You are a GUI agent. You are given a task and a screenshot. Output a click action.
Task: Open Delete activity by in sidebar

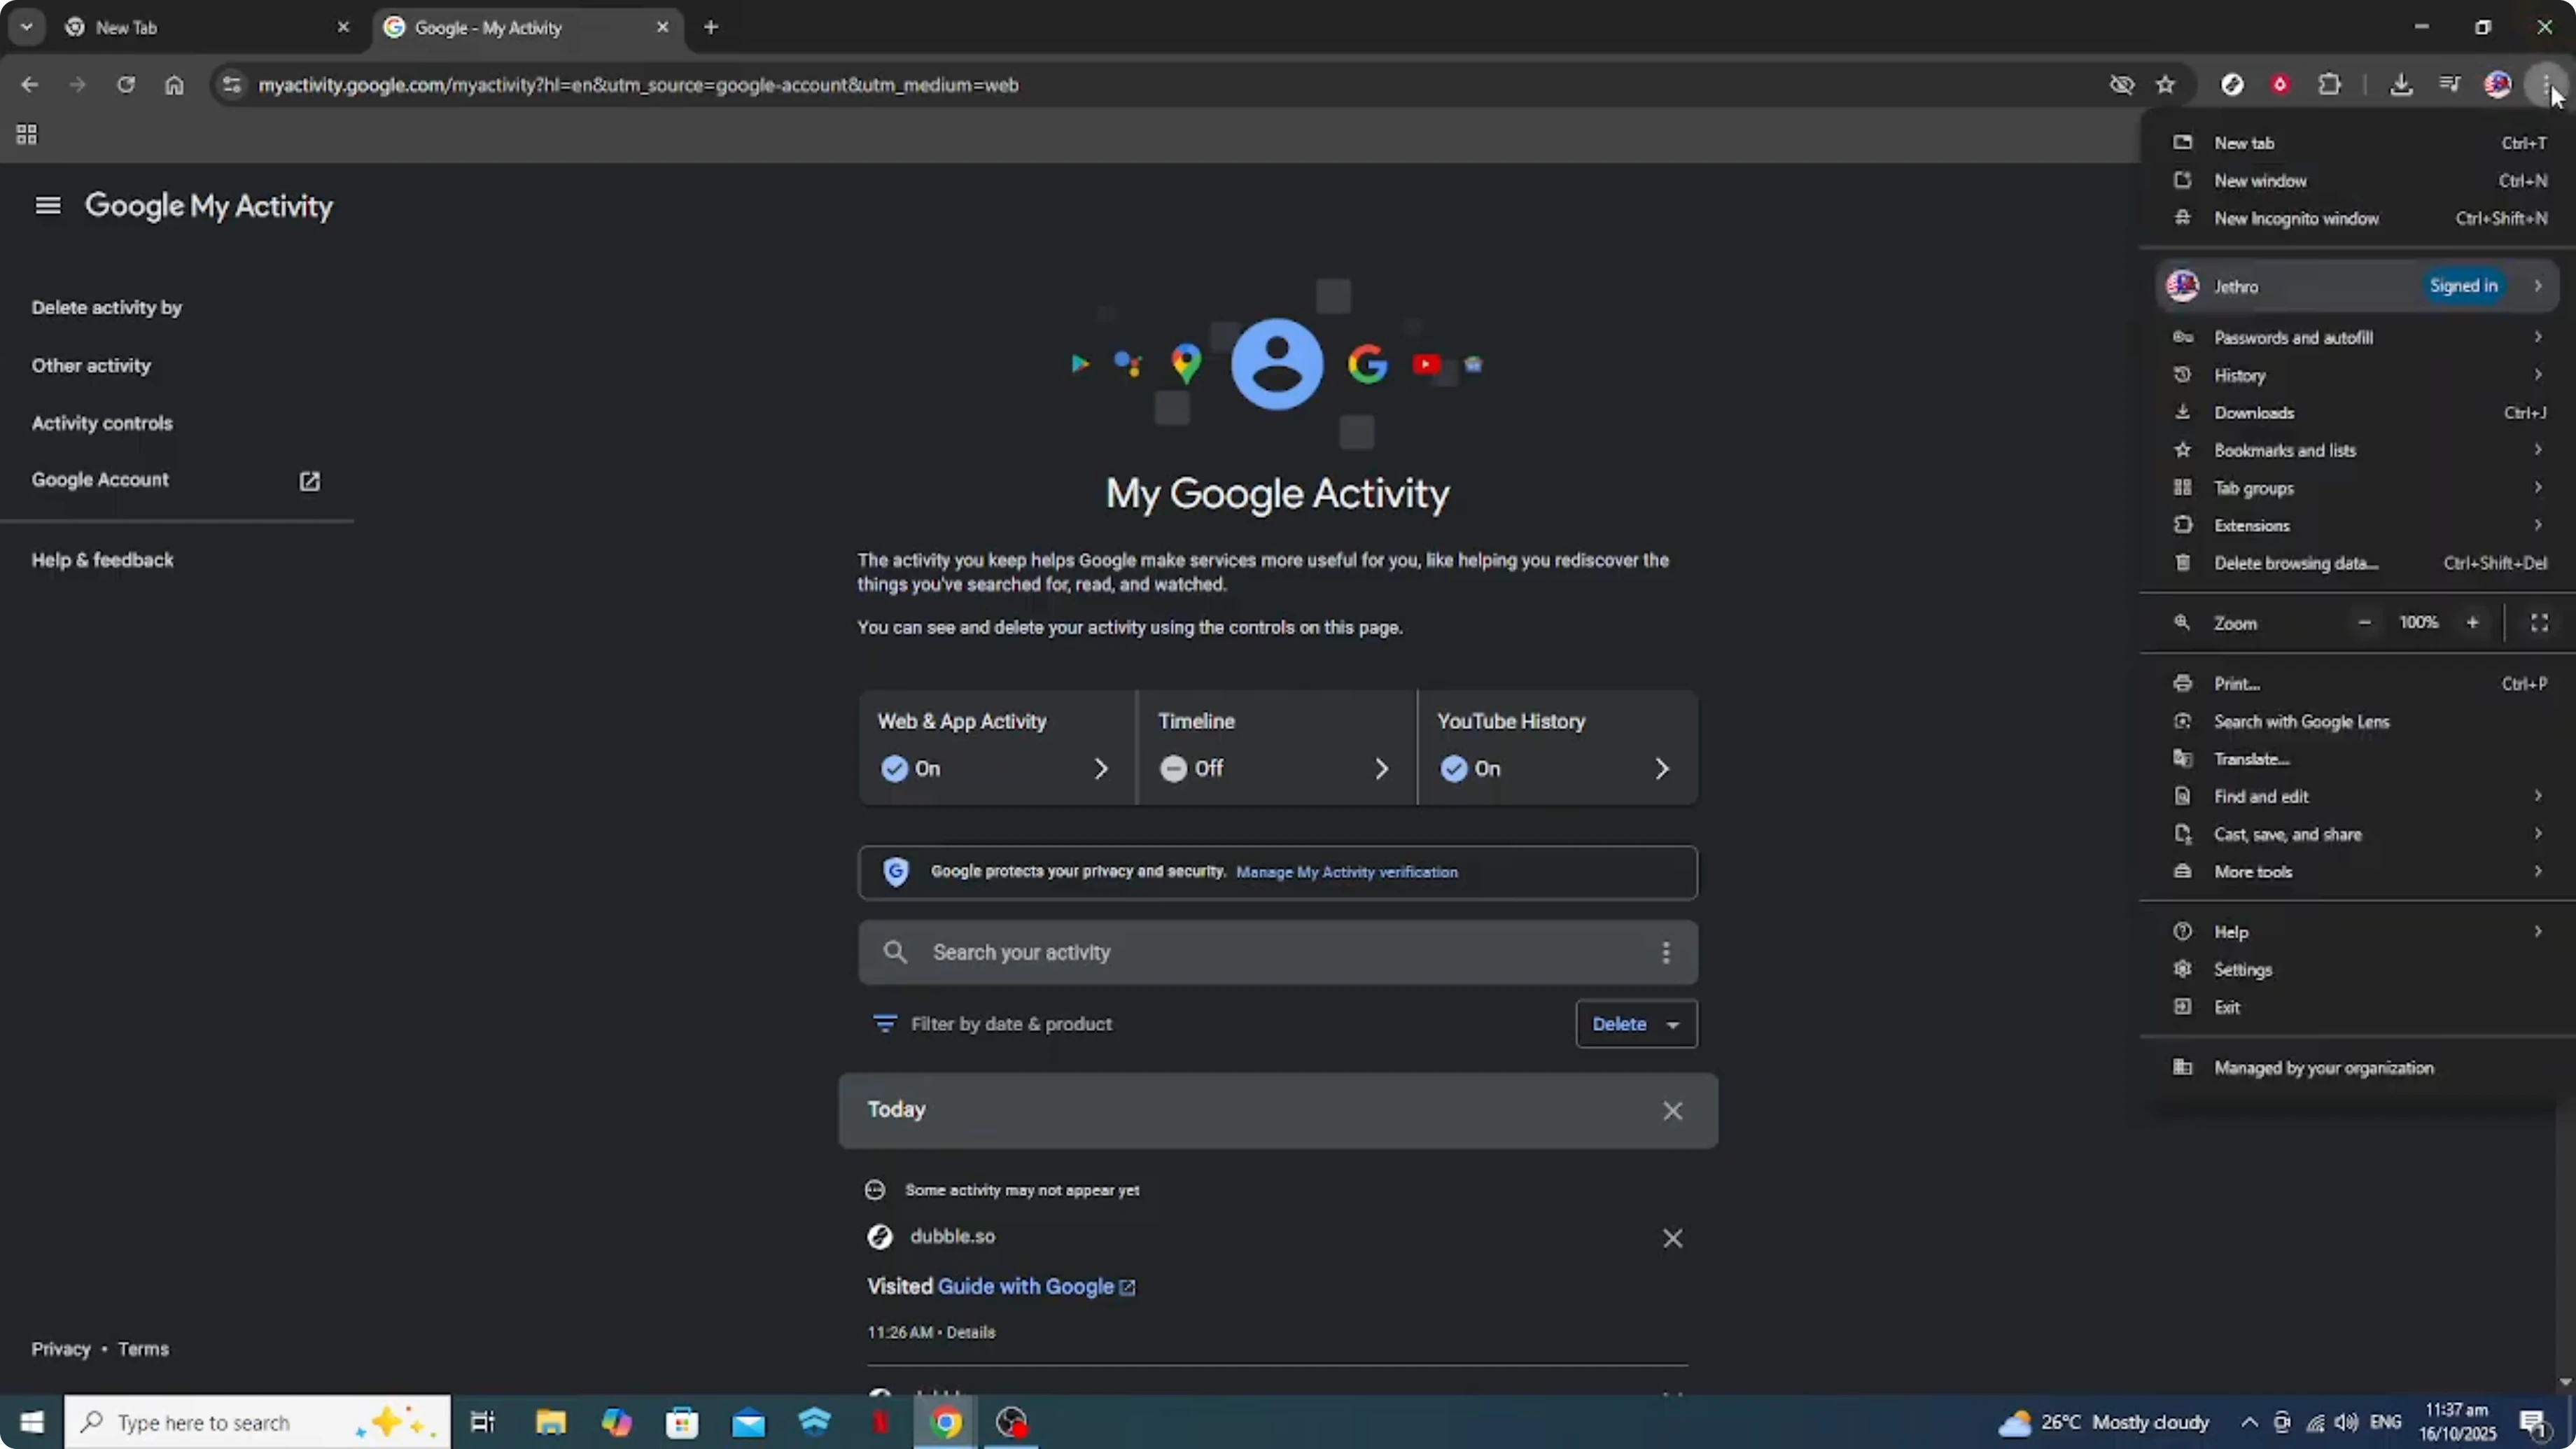(107, 307)
